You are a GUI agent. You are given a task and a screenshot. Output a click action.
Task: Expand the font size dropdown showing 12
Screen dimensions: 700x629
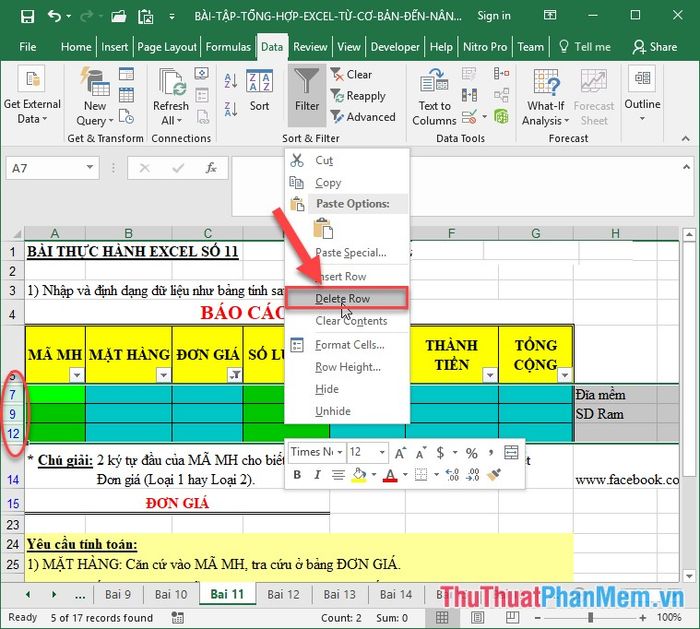coord(382,452)
